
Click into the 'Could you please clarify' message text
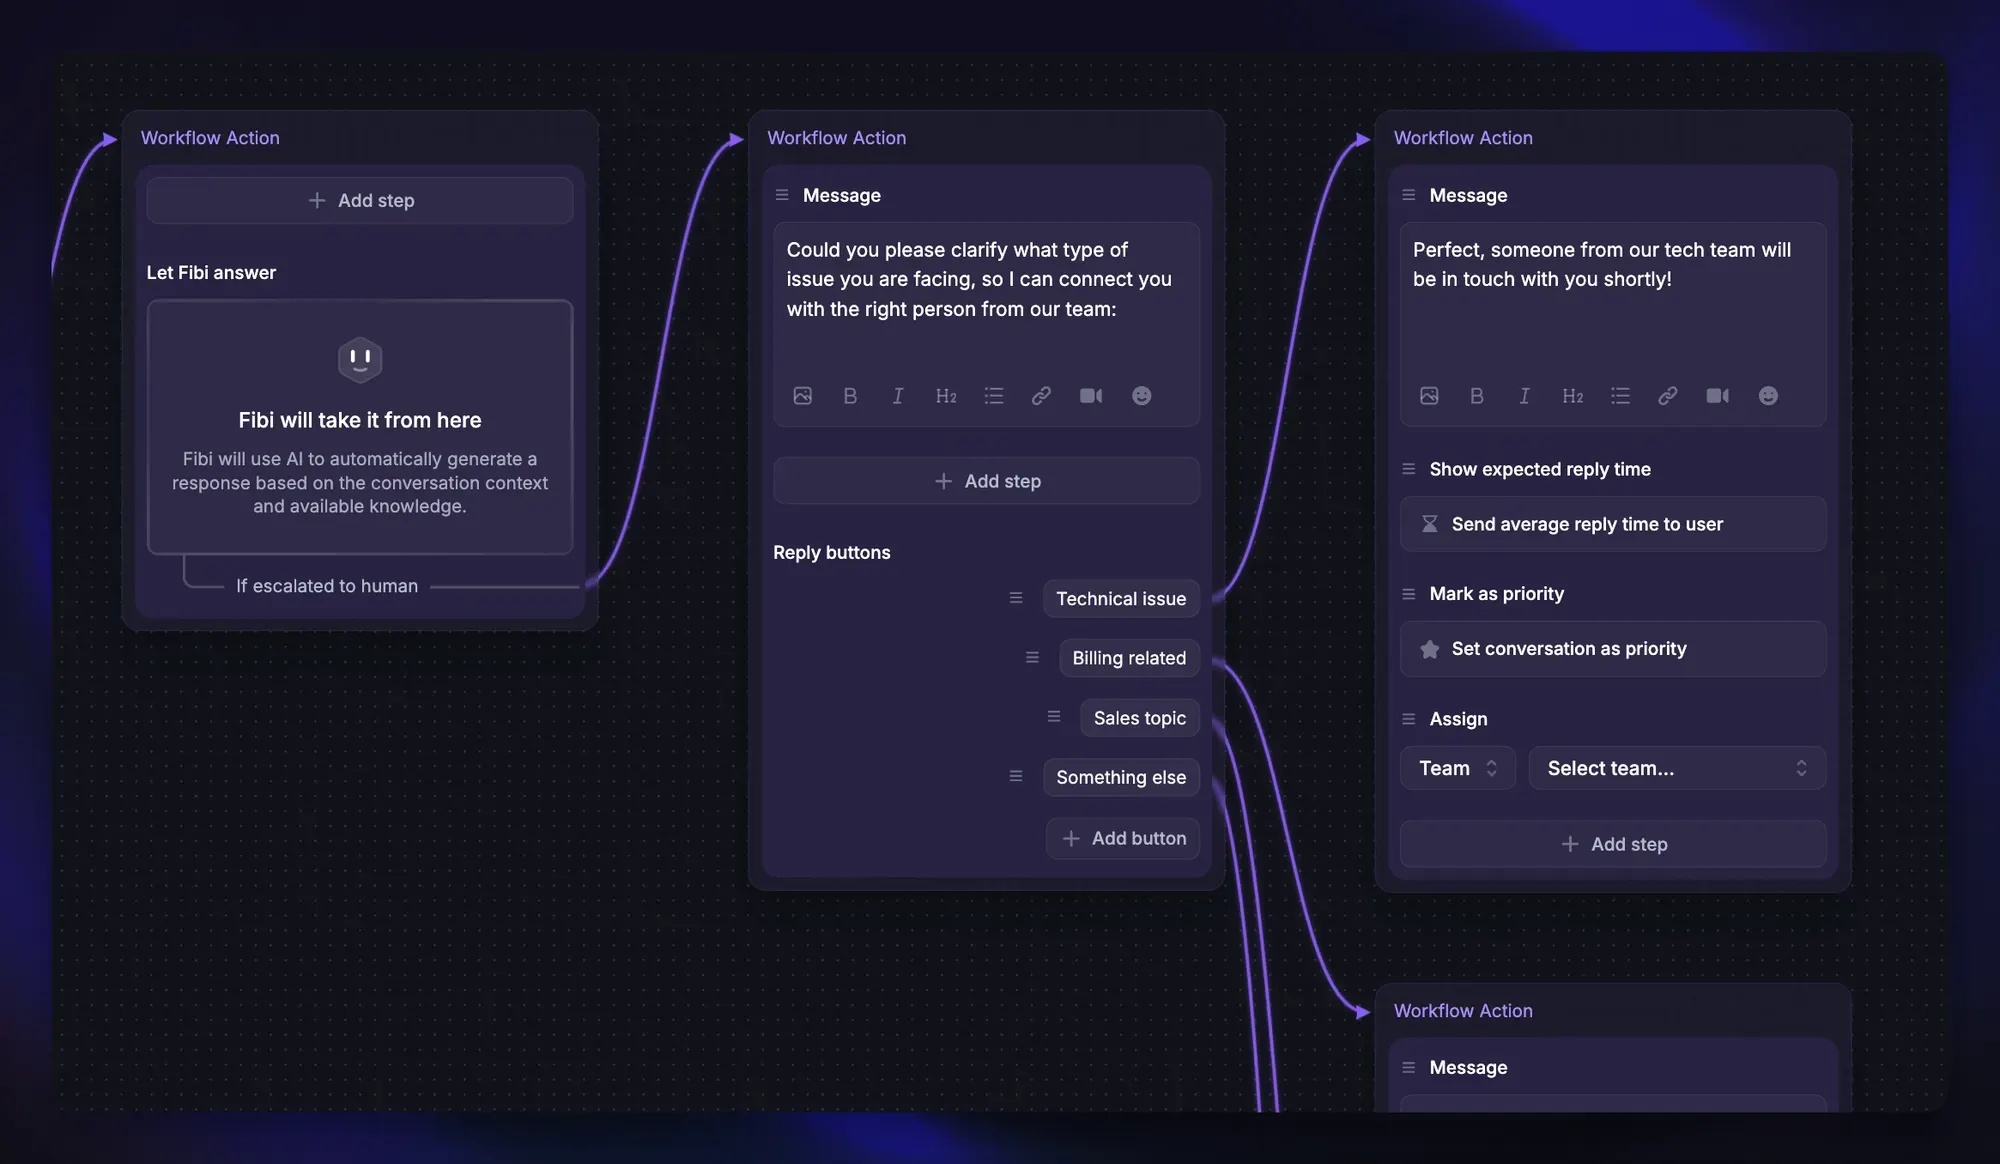point(978,279)
